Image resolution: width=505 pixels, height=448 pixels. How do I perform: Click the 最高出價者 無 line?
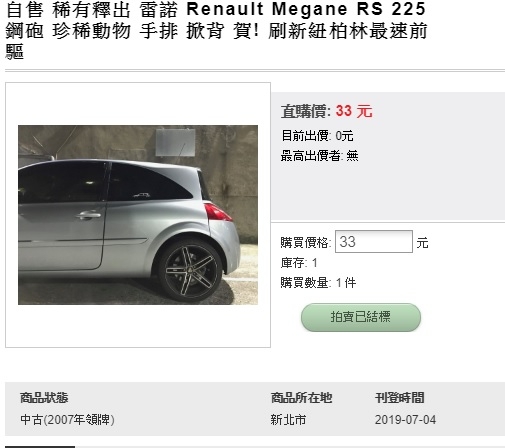click(x=319, y=156)
